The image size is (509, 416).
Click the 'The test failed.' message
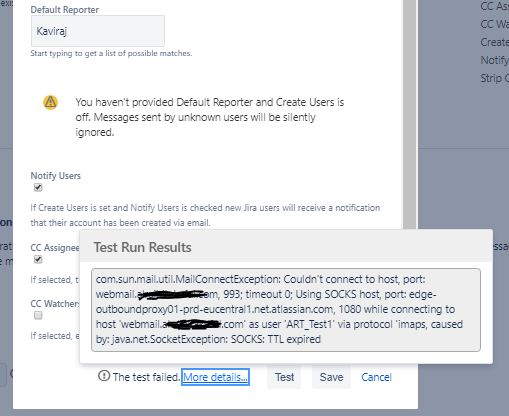tap(146, 377)
